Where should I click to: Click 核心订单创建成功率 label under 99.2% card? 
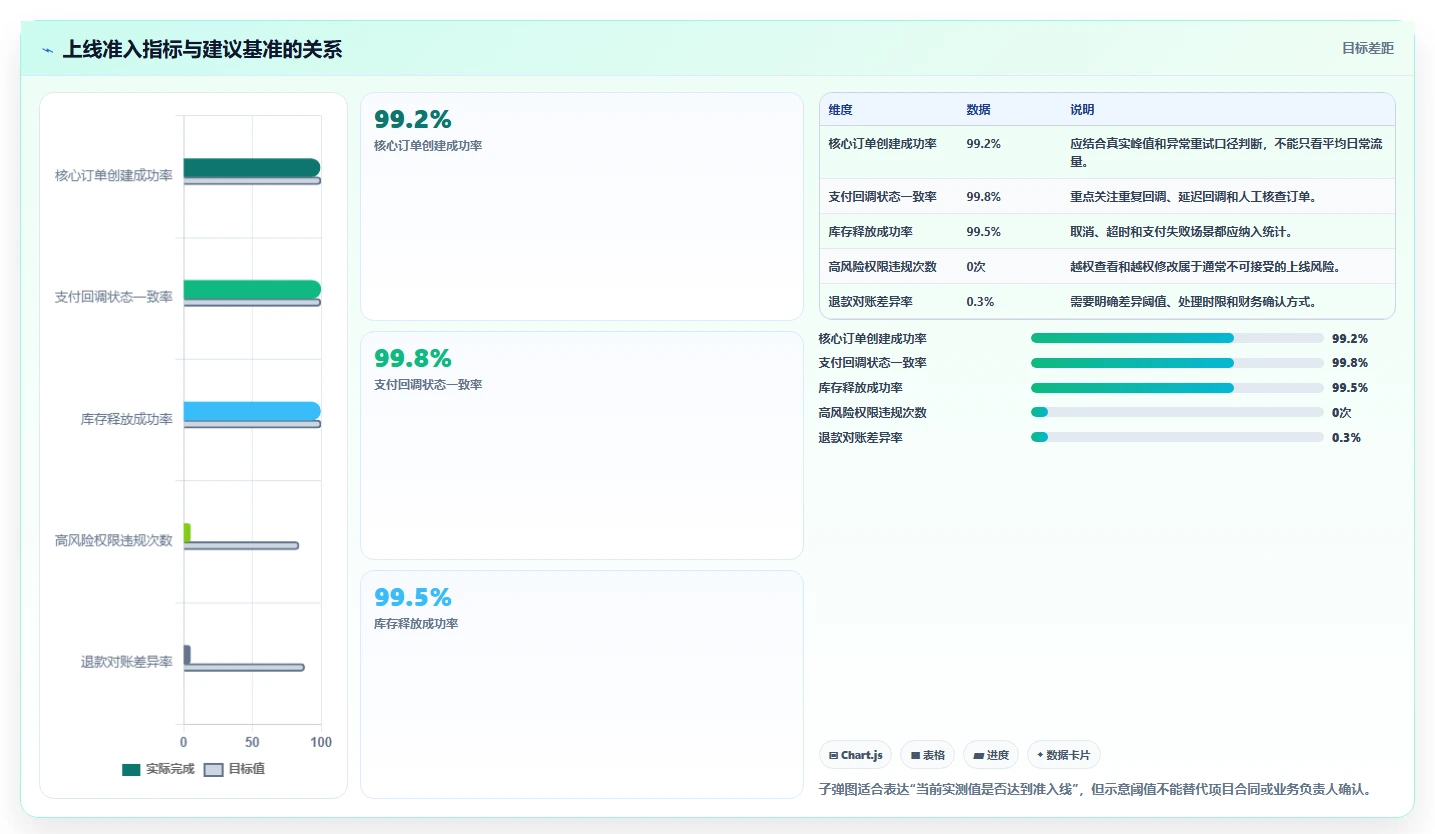[x=428, y=146]
